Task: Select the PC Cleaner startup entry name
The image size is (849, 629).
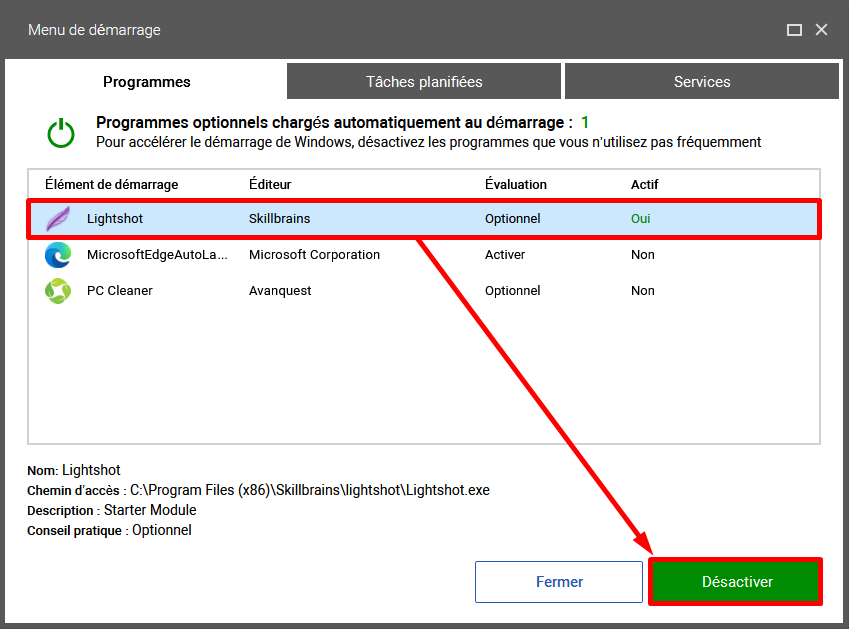Action: pyautogui.click(x=120, y=291)
